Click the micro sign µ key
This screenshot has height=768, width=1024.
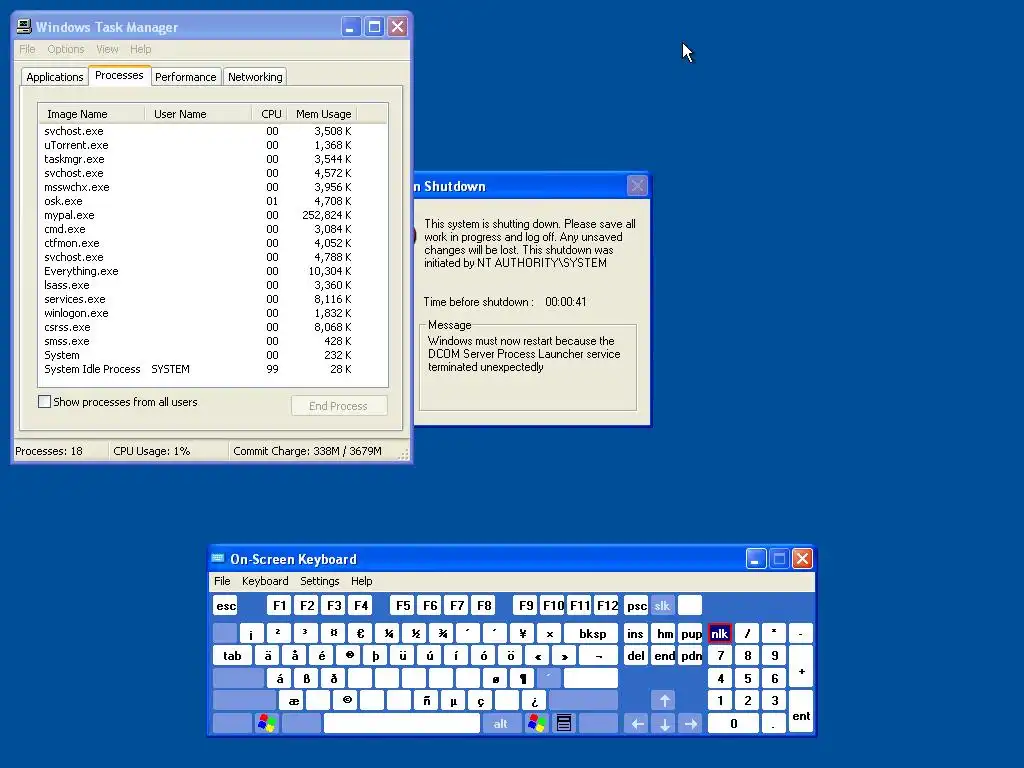pyautogui.click(x=453, y=701)
